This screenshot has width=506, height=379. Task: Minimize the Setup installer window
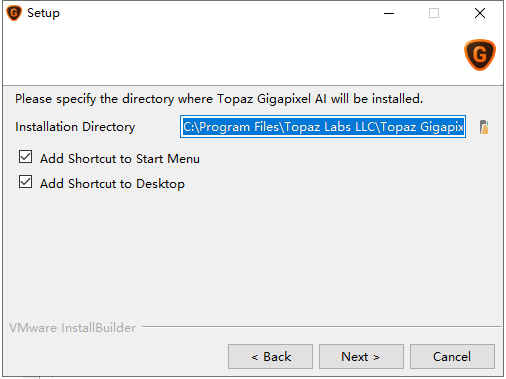point(389,13)
